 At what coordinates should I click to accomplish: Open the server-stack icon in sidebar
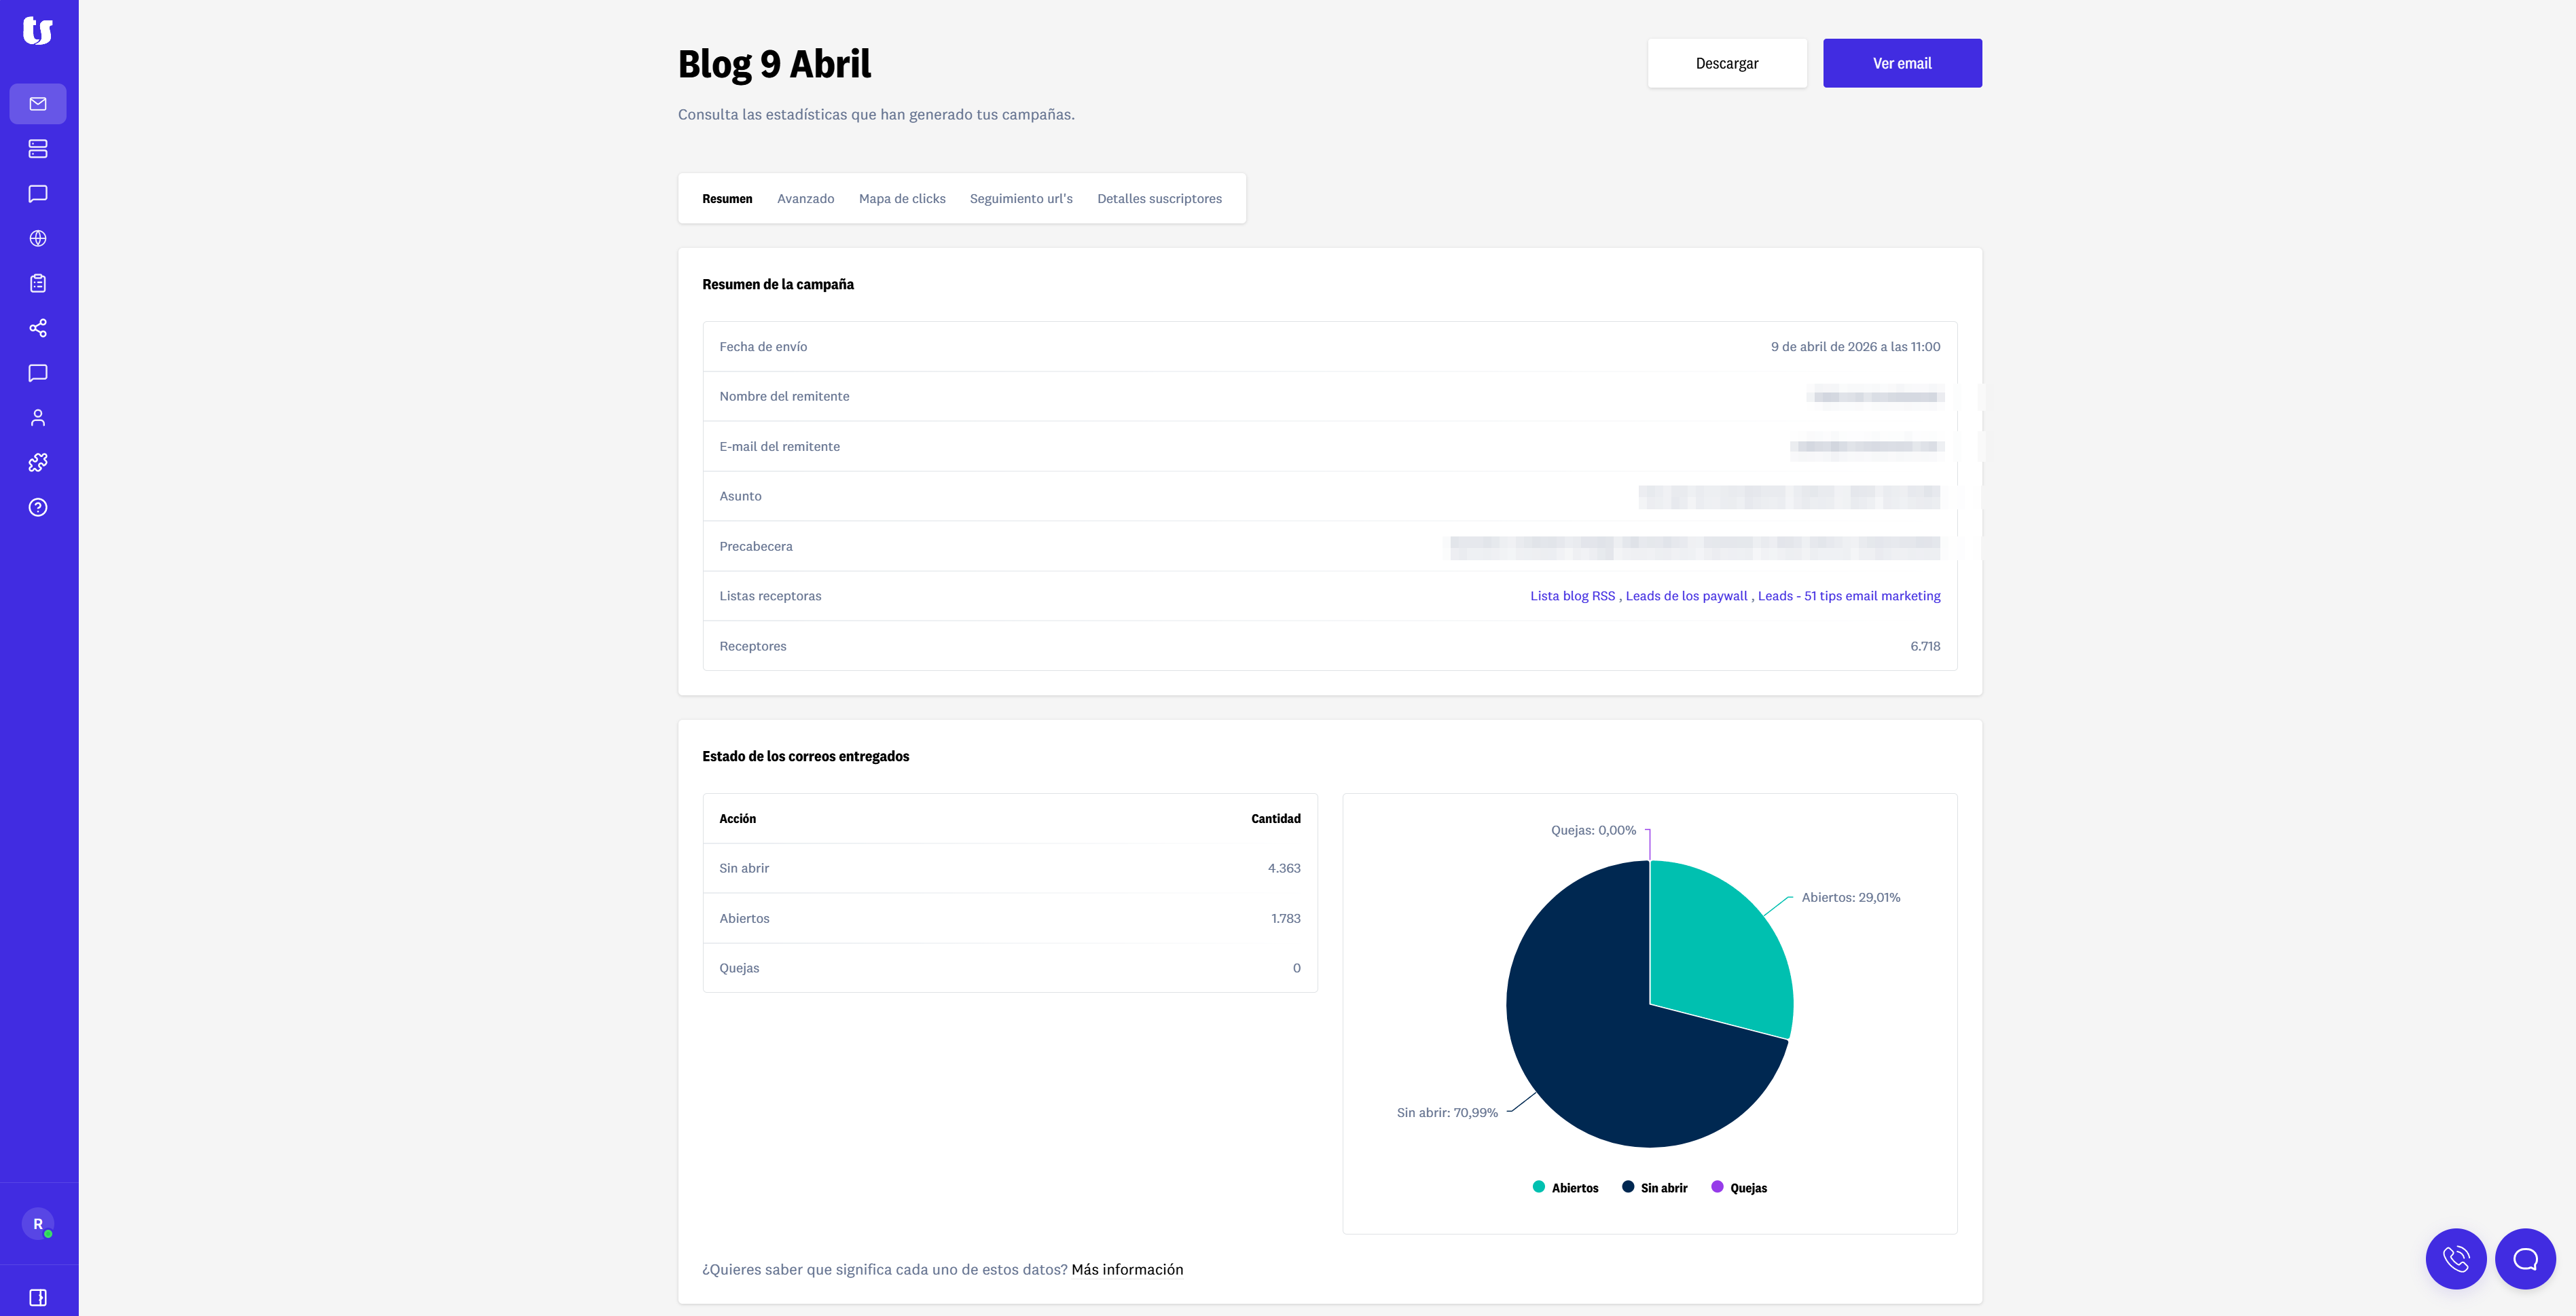[38, 149]
